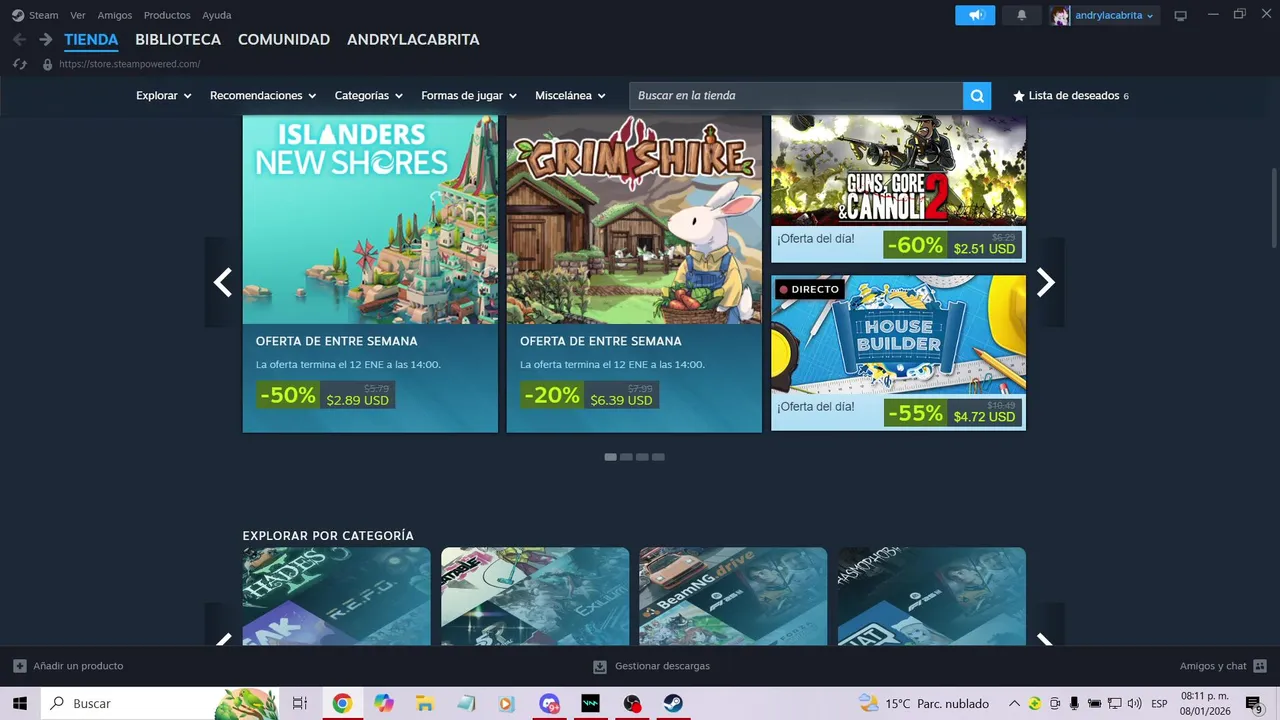
Task: Open the Amigos menu
Action: coord(115,15)
